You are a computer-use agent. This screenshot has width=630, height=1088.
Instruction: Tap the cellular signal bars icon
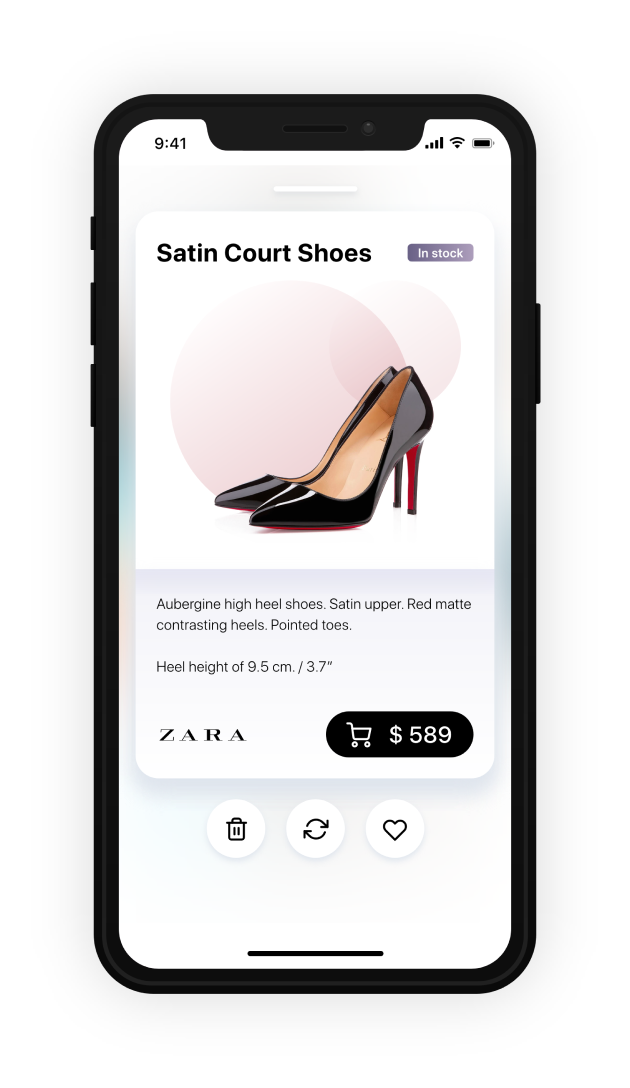434,143
